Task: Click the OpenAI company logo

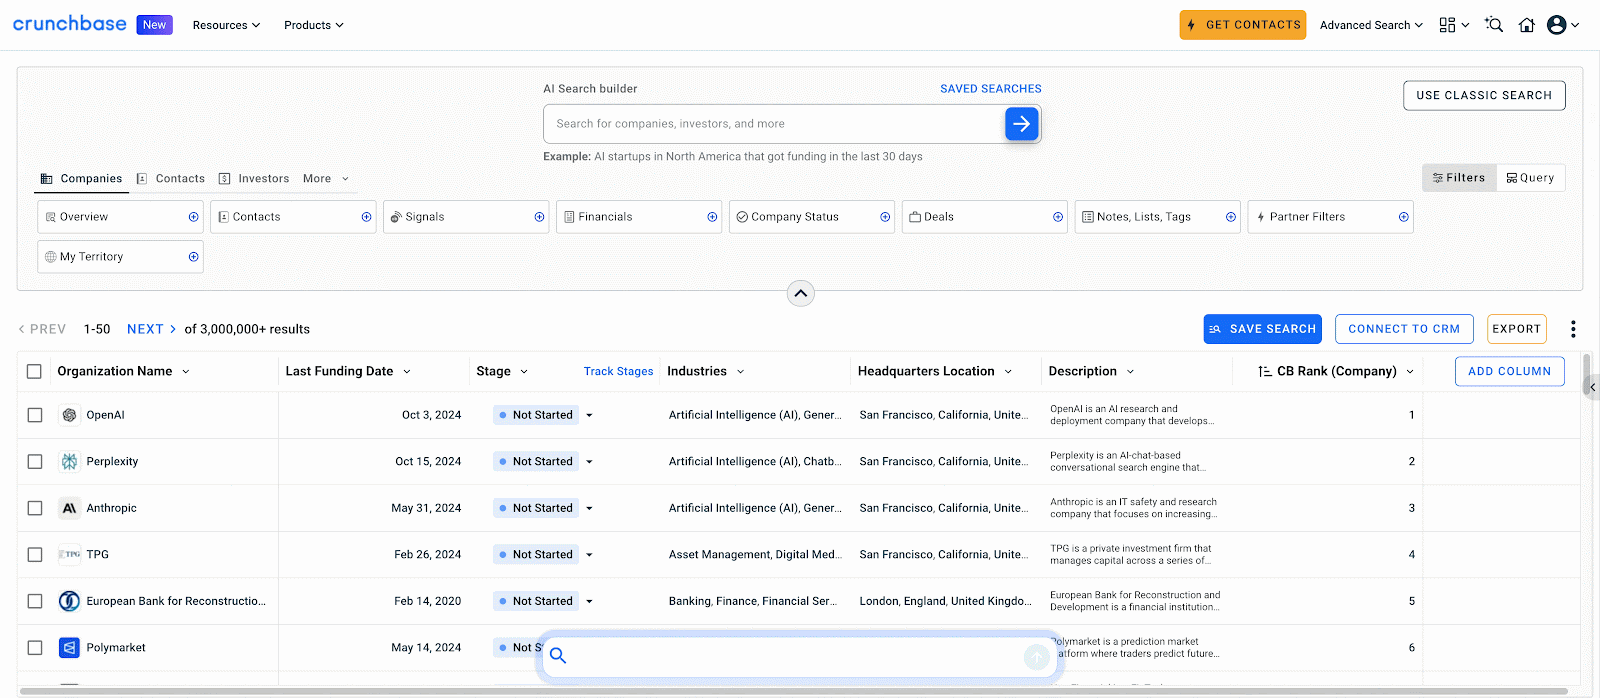Action: coord(69,415)
